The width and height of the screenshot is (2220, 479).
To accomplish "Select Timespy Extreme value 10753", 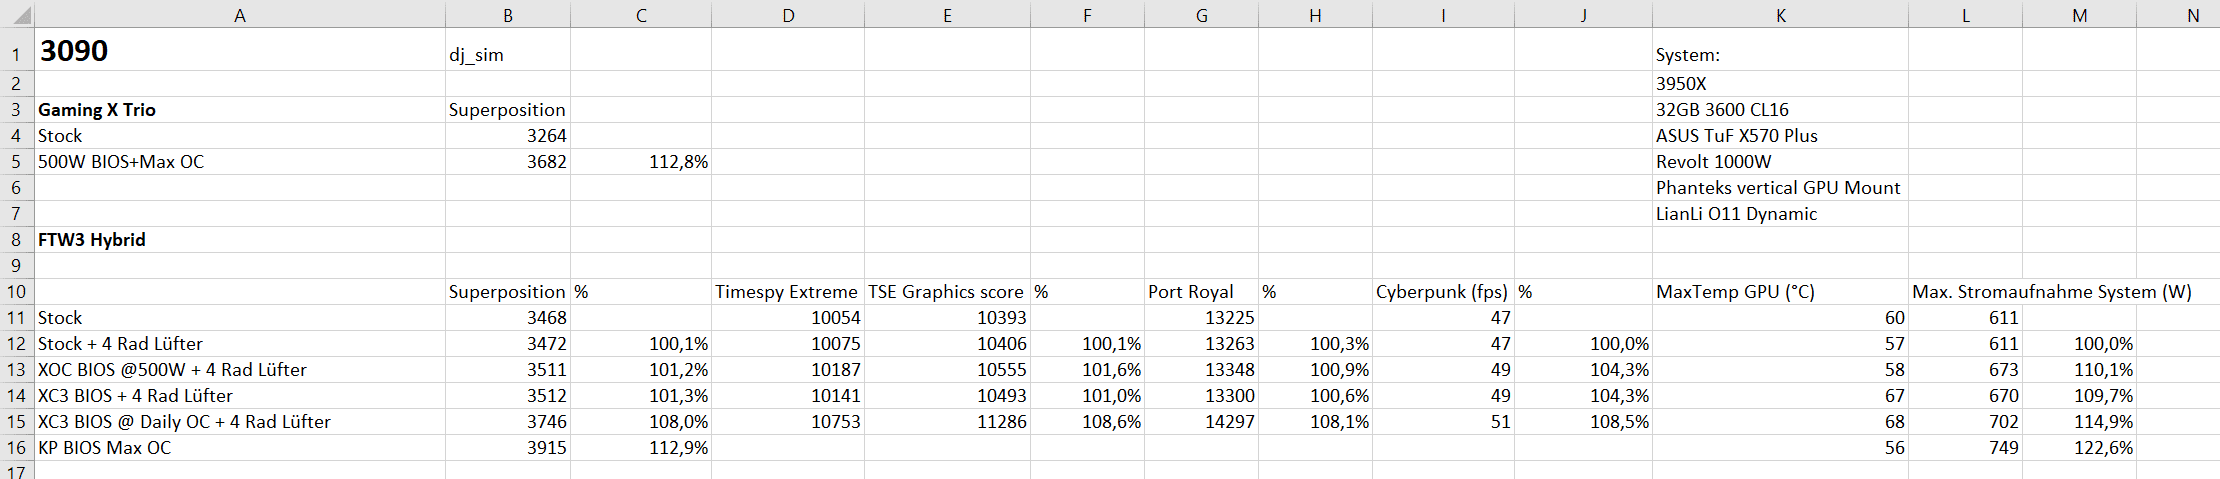I will (788, 422).
